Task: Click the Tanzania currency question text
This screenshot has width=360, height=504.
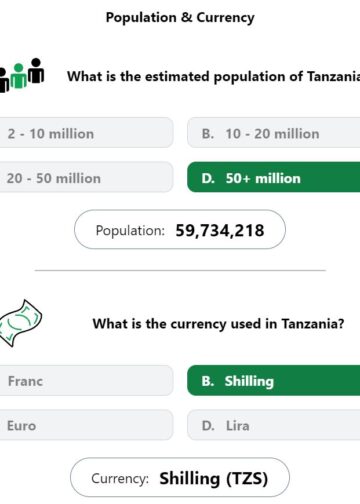Action: (218, 324)
